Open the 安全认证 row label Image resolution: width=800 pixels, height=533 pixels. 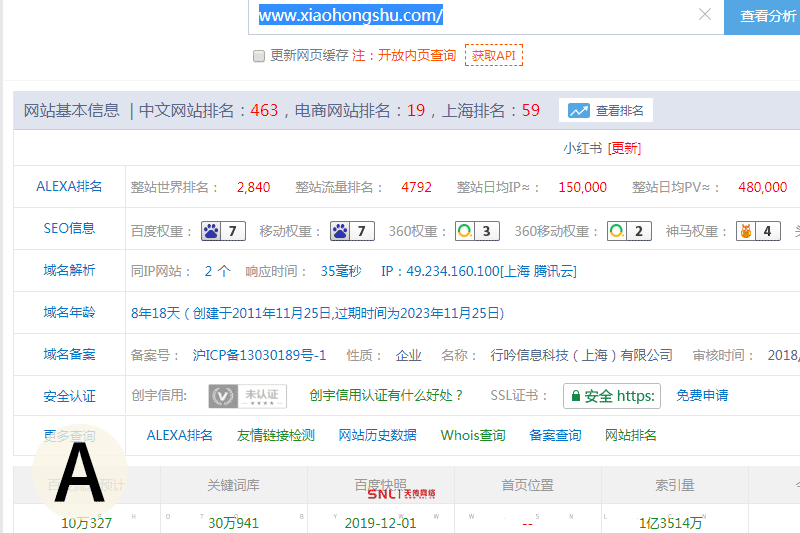coord(69,396)
